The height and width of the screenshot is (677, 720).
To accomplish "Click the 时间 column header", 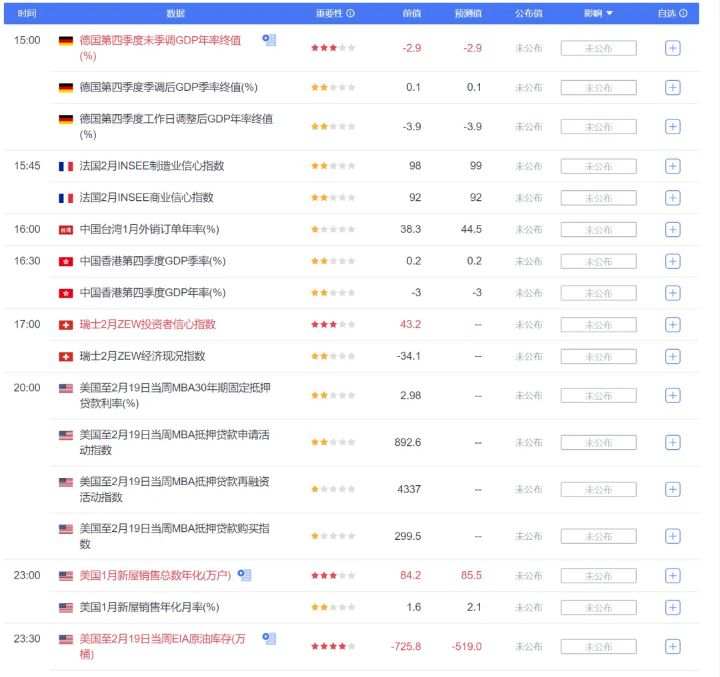I will click(27, 13).
